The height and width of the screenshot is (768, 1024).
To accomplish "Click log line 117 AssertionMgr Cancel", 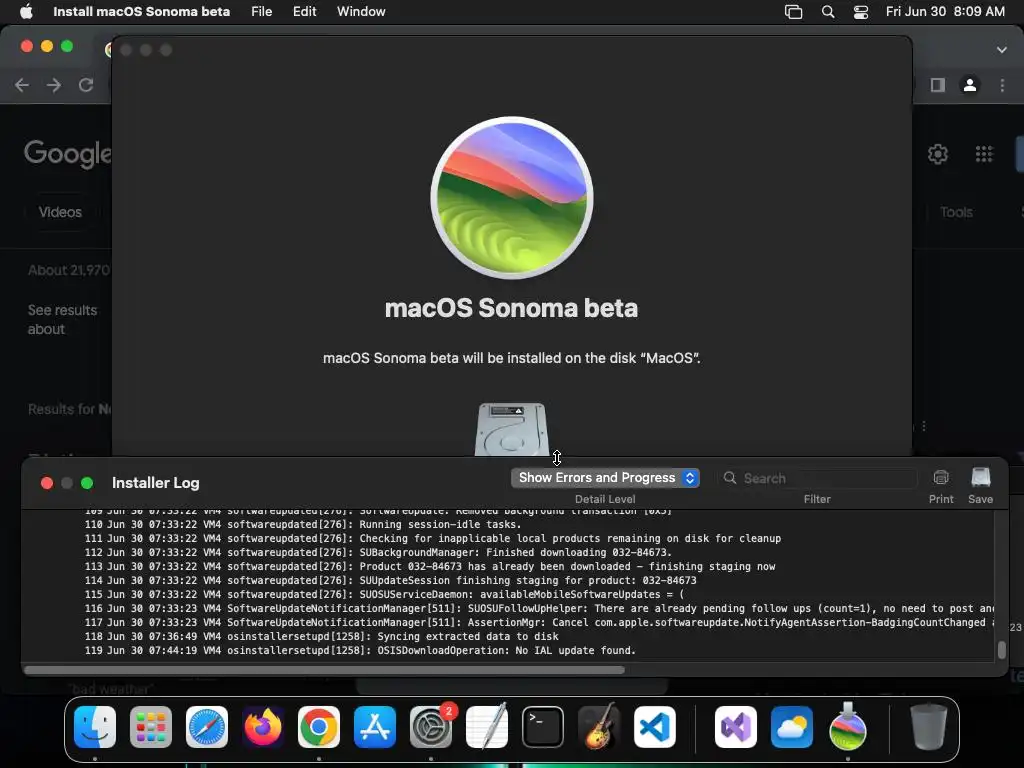I will [539, 623].
